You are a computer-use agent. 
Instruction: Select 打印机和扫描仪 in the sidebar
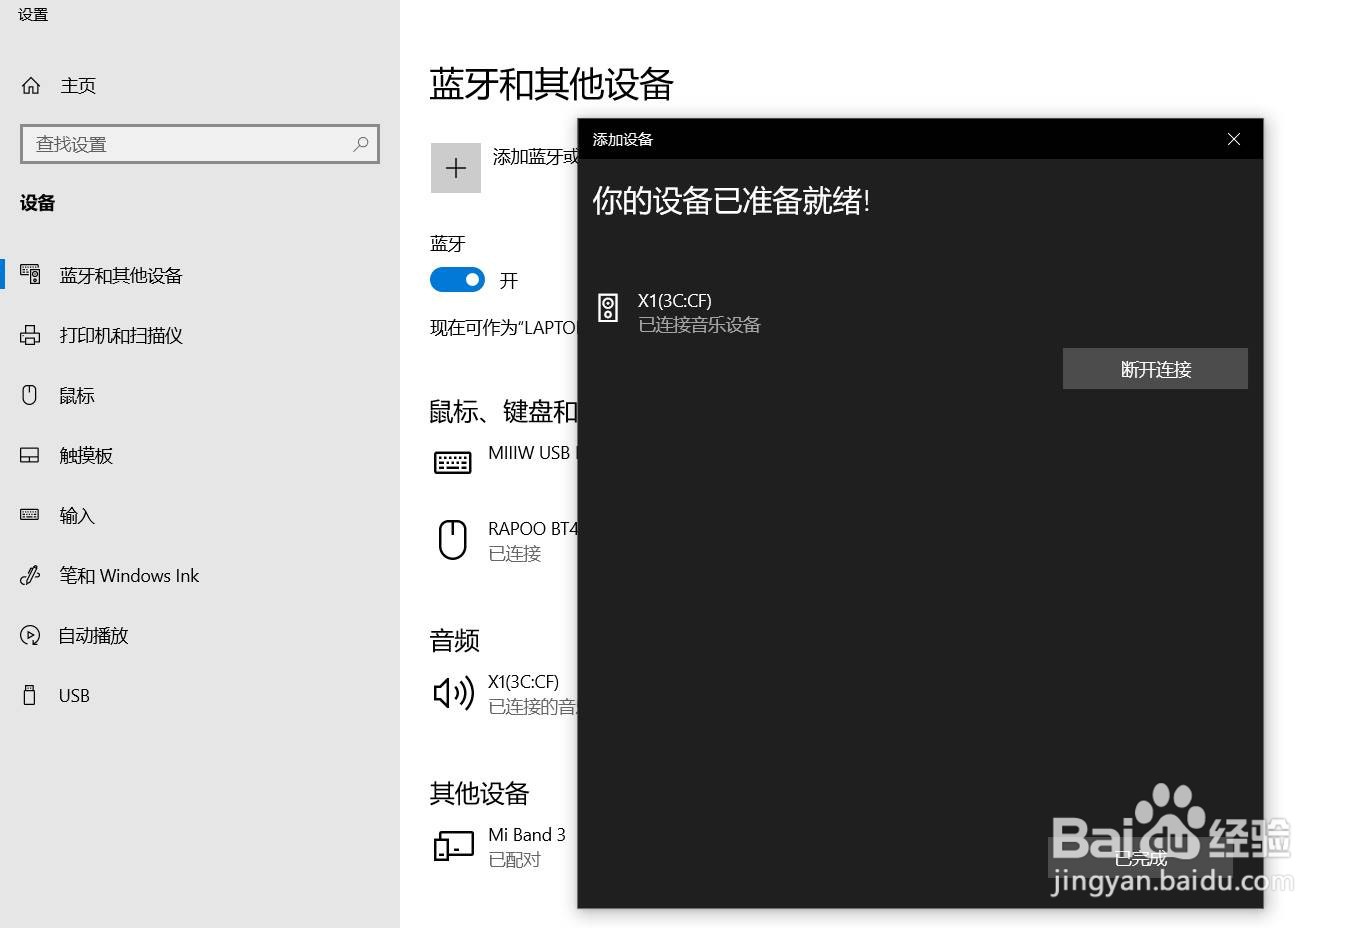tap(121, 335)
